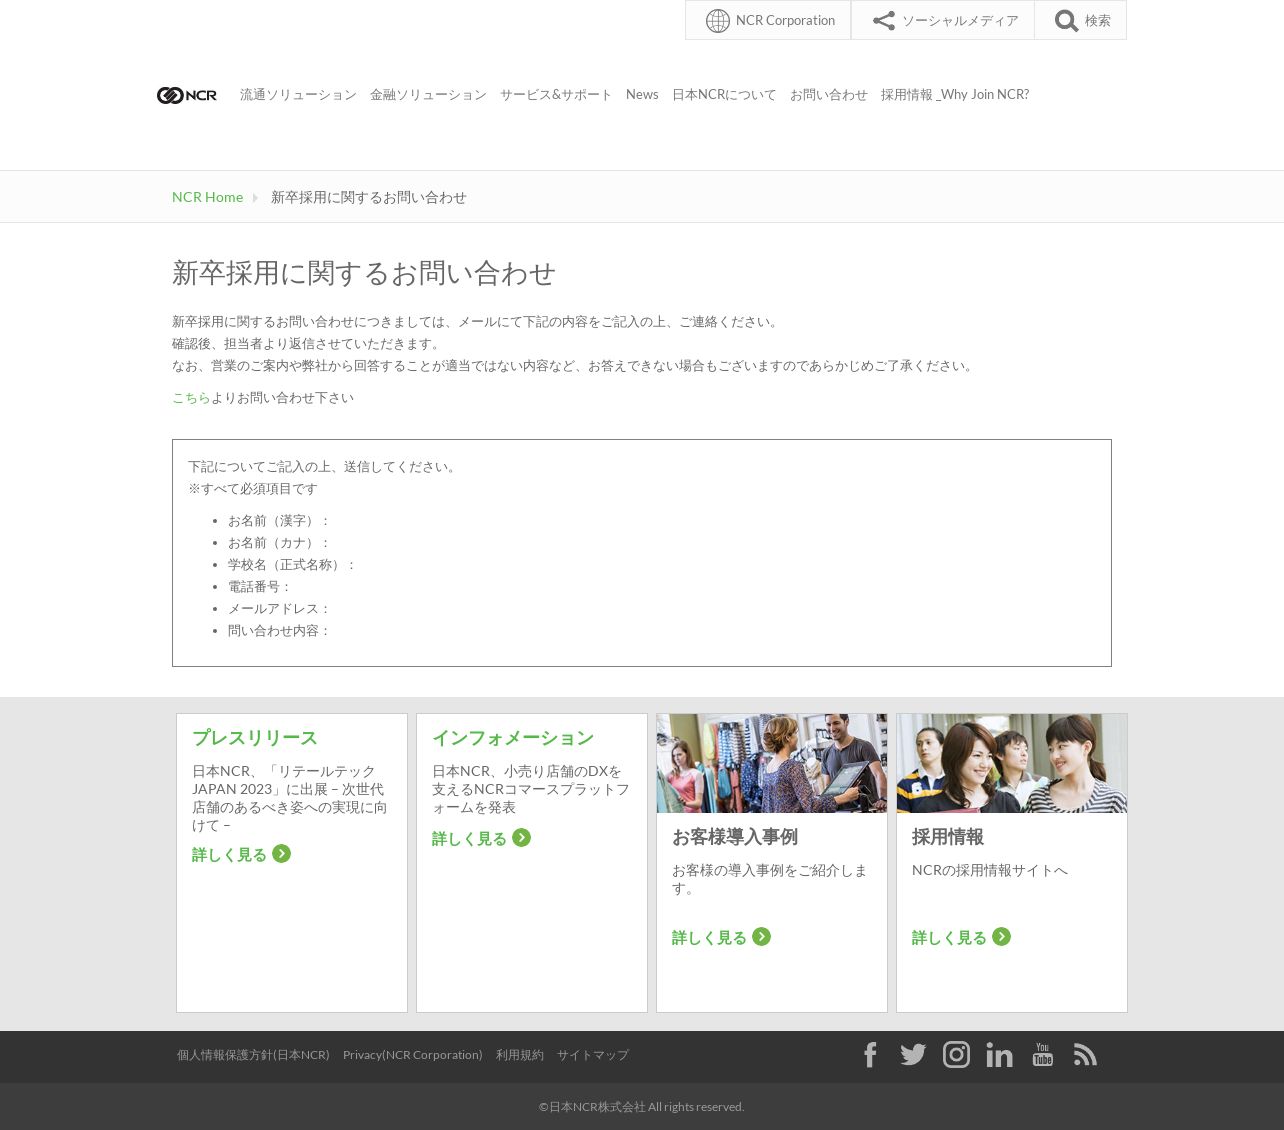Open サービス&サポート menu
Viewport: 1284px width, 1130px height.
556,95
